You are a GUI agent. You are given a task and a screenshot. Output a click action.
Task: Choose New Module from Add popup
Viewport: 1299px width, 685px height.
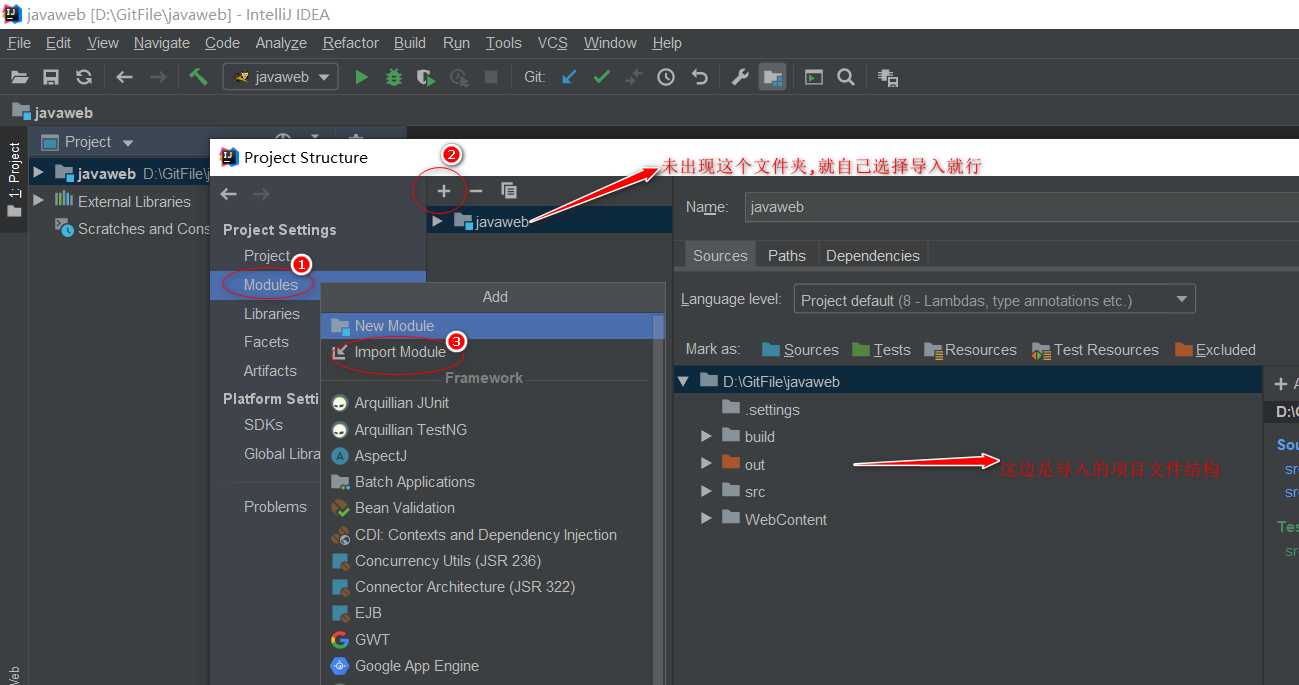(487, 326)
